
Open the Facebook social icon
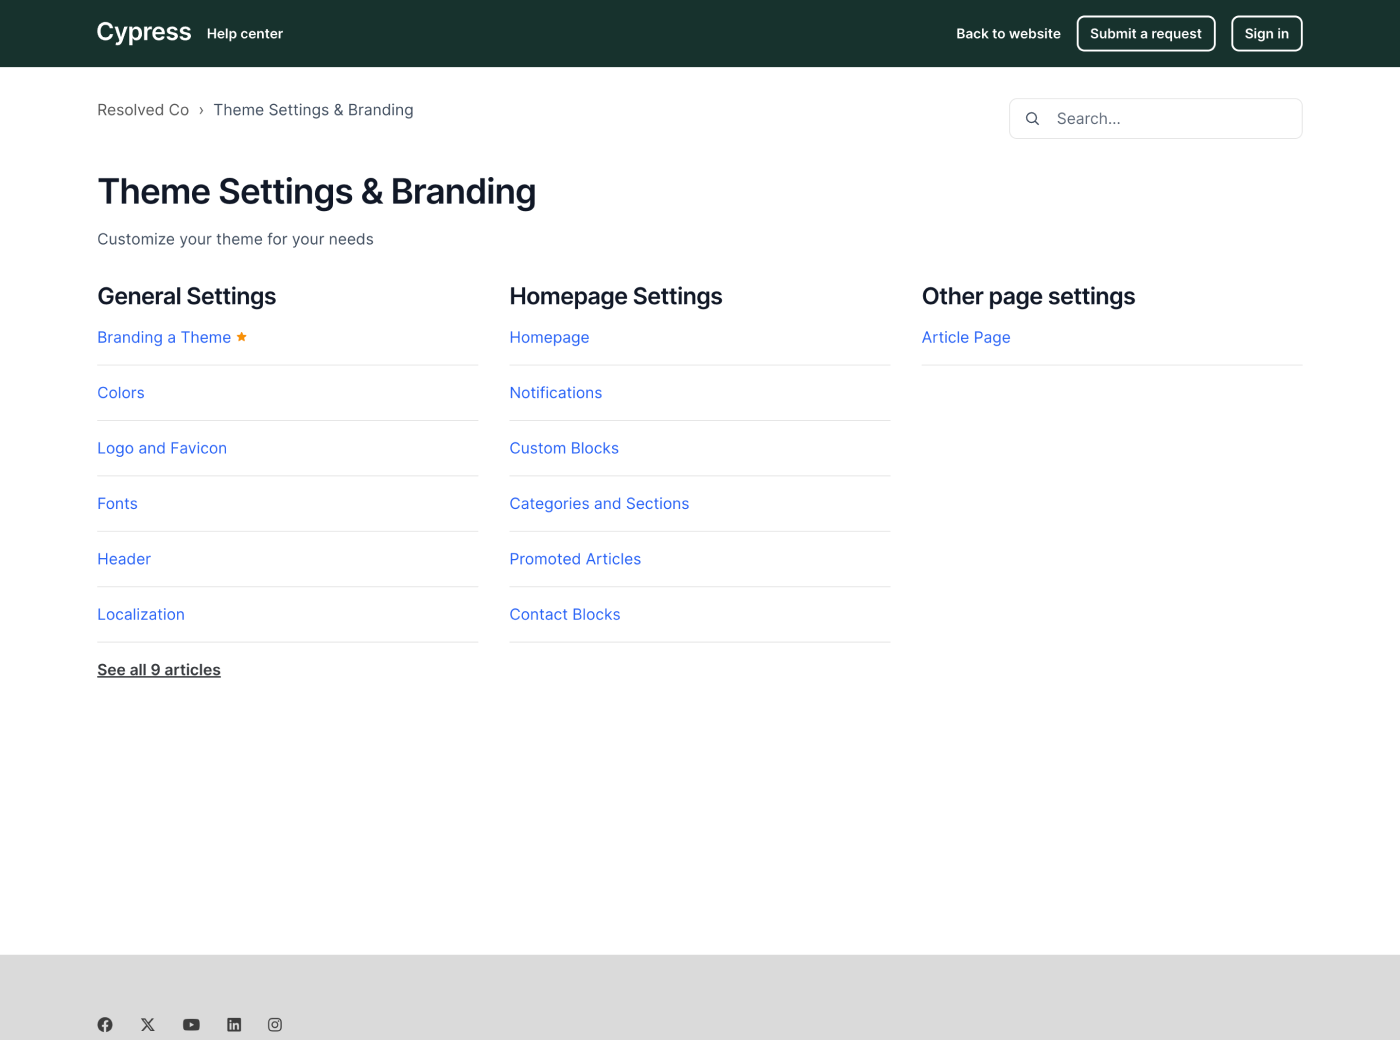[x=105, y=1024]
